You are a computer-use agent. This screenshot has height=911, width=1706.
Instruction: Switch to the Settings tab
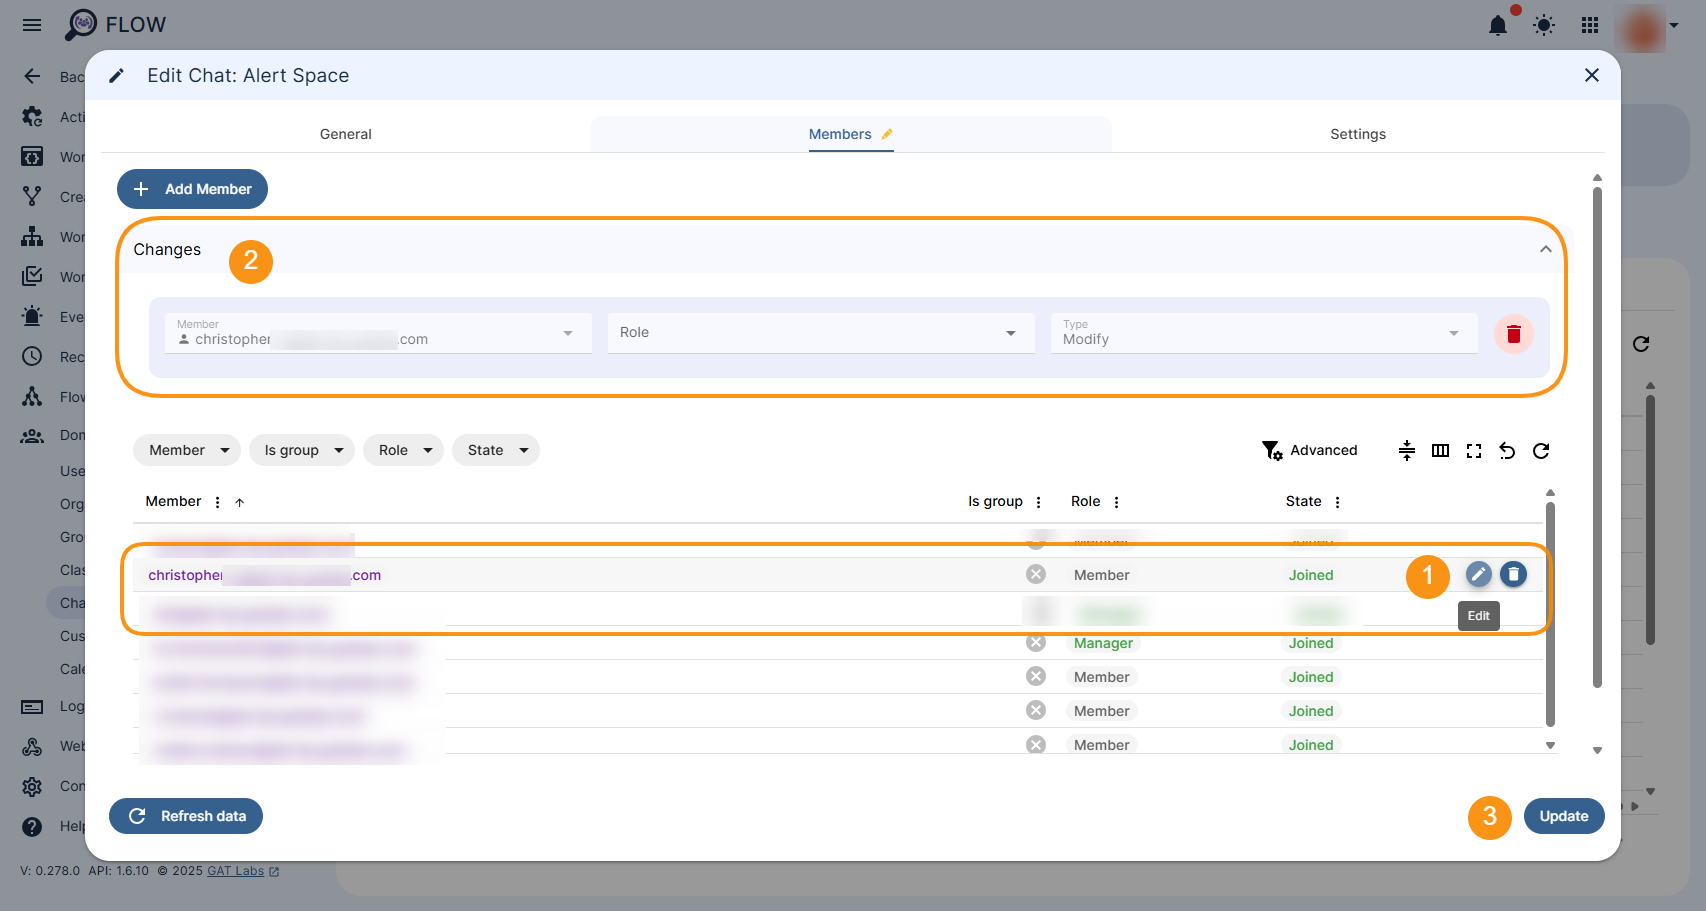1357,134
